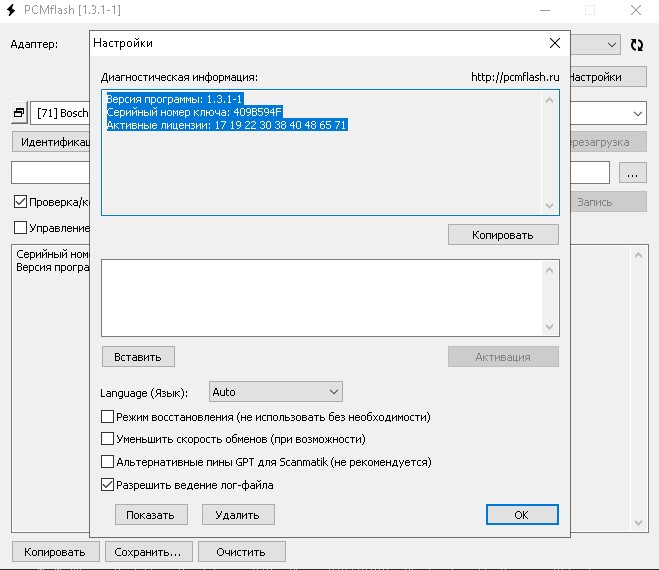Enable Режим восстановления checkbox
This screenshot has width=659, height=570.
click(x=108, y=417)
